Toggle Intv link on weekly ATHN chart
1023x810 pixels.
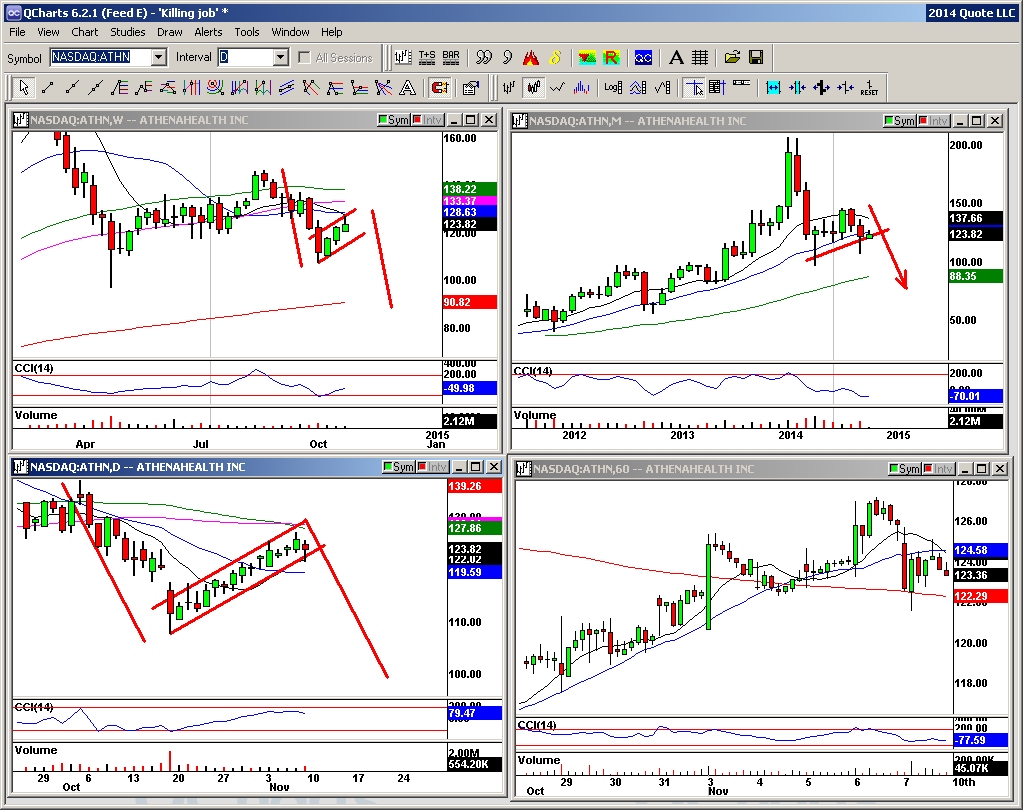click(427, 119)
